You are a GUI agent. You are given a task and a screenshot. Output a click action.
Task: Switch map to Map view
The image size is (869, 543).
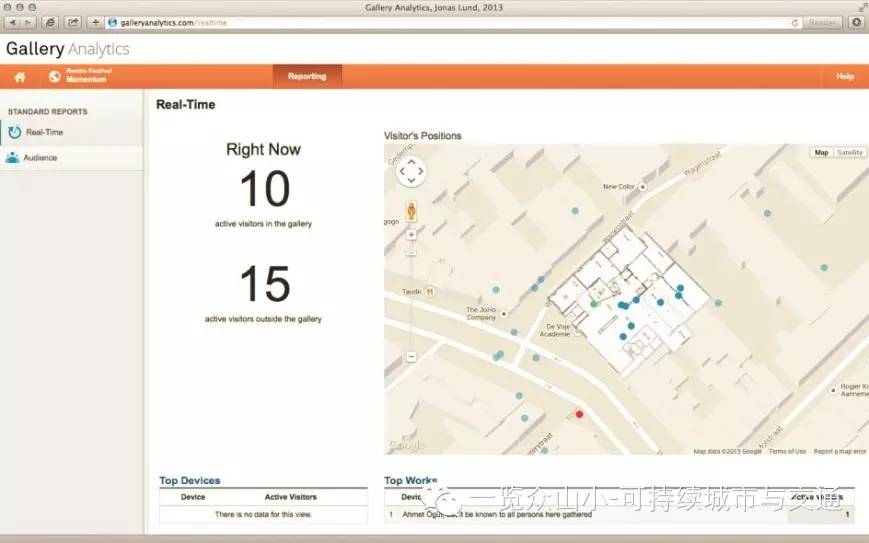pyautogui.click(x=821, y=152)
